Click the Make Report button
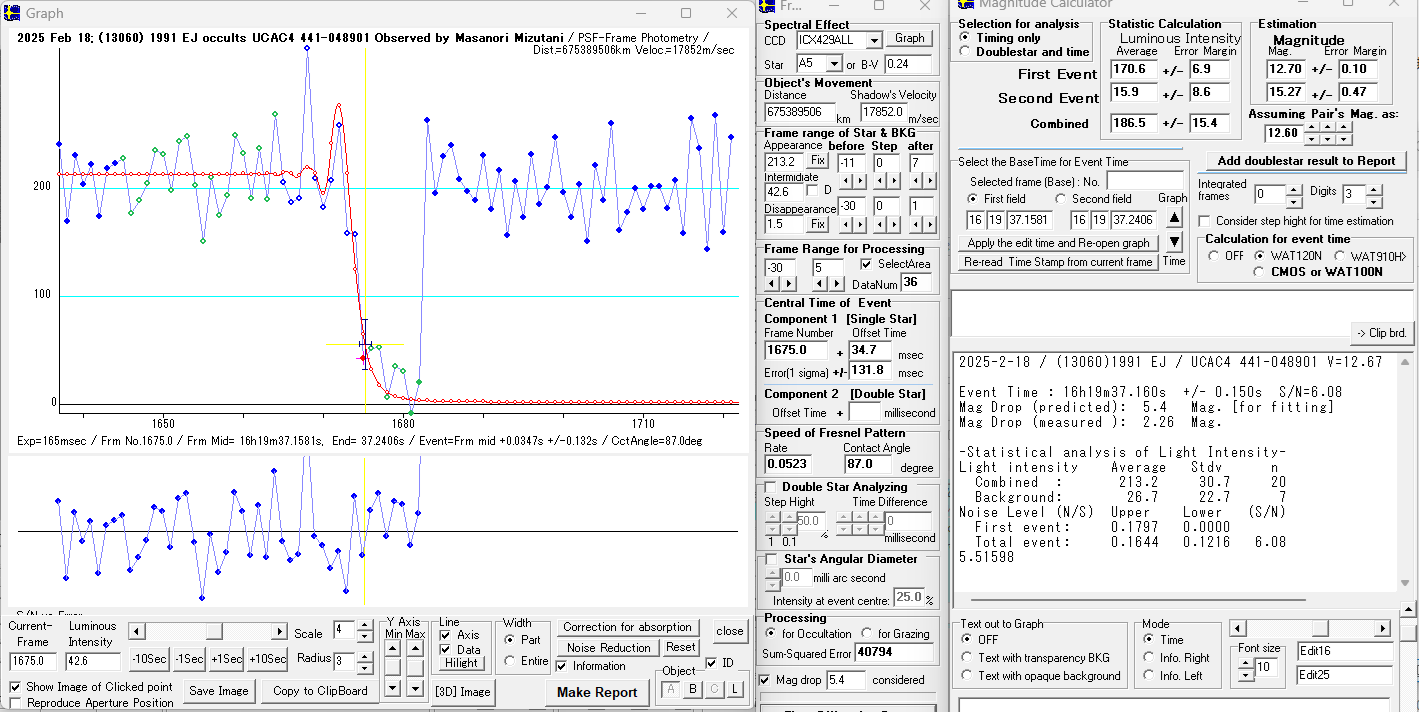 tap(597, 692)
